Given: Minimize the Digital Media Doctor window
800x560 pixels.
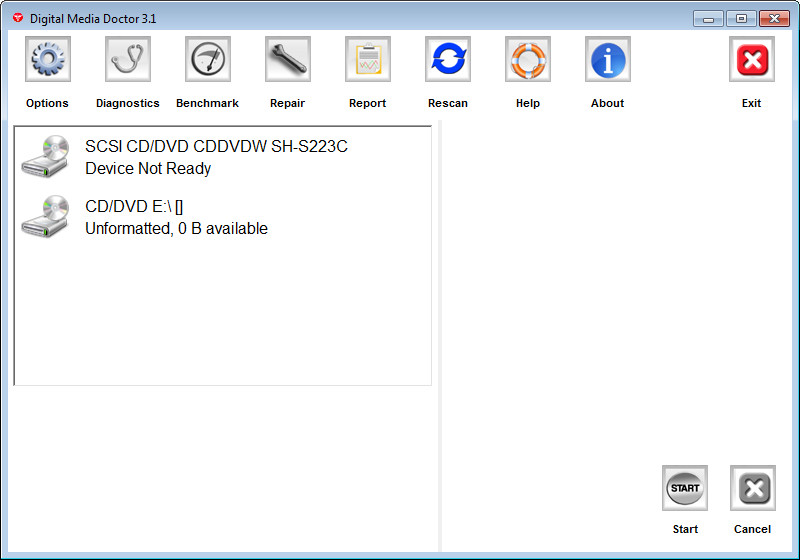Looking at the screenshot, I should coord(708,19).
